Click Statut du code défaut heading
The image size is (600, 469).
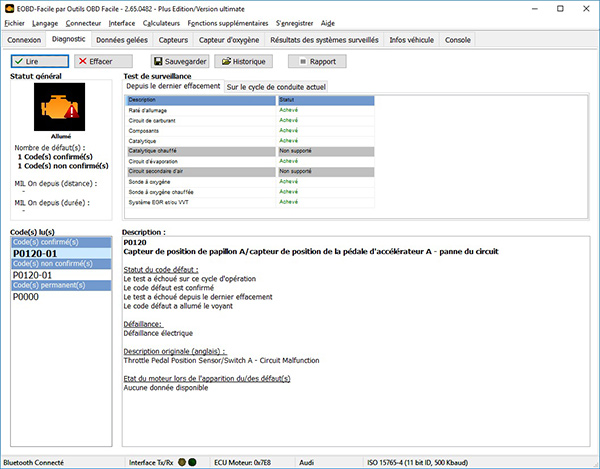pos(161,269)
